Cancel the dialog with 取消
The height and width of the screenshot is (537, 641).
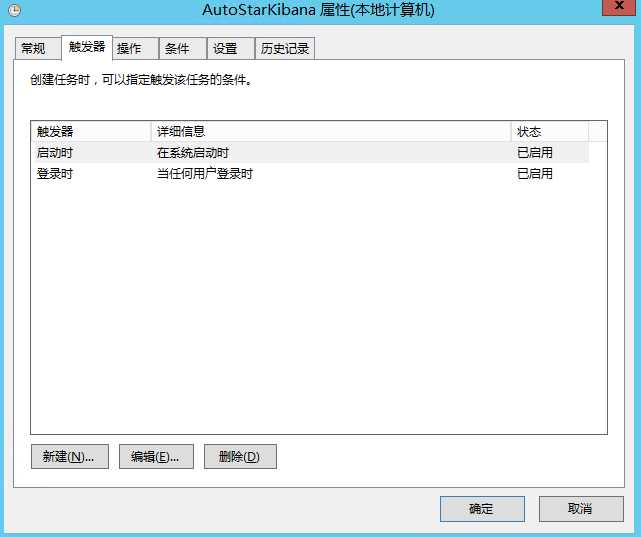580,508
